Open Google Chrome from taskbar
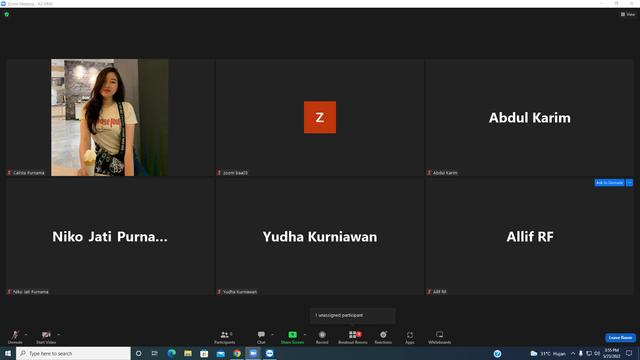This screenshot has width=640, height=360. pos(237,353)
